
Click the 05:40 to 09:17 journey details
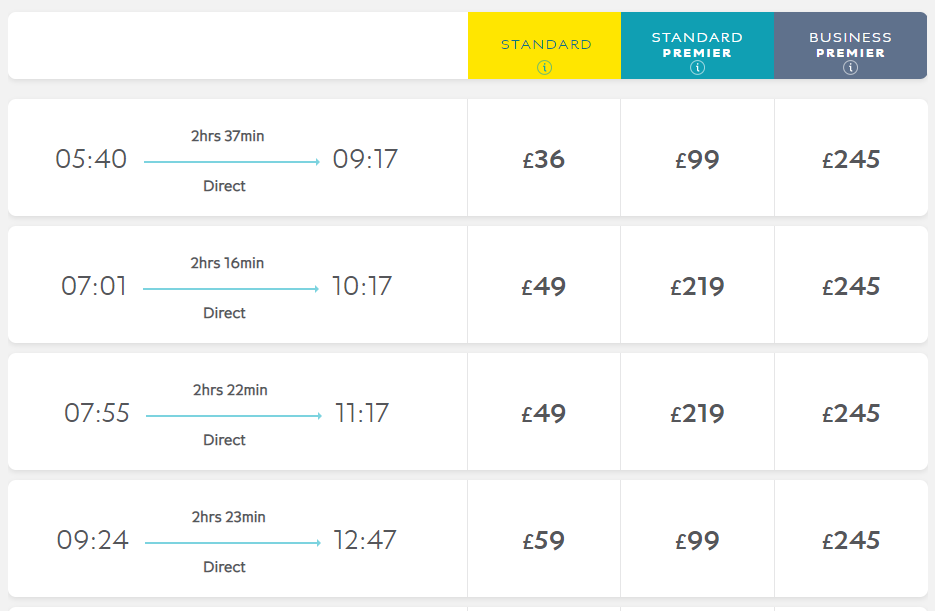point(227,159)
